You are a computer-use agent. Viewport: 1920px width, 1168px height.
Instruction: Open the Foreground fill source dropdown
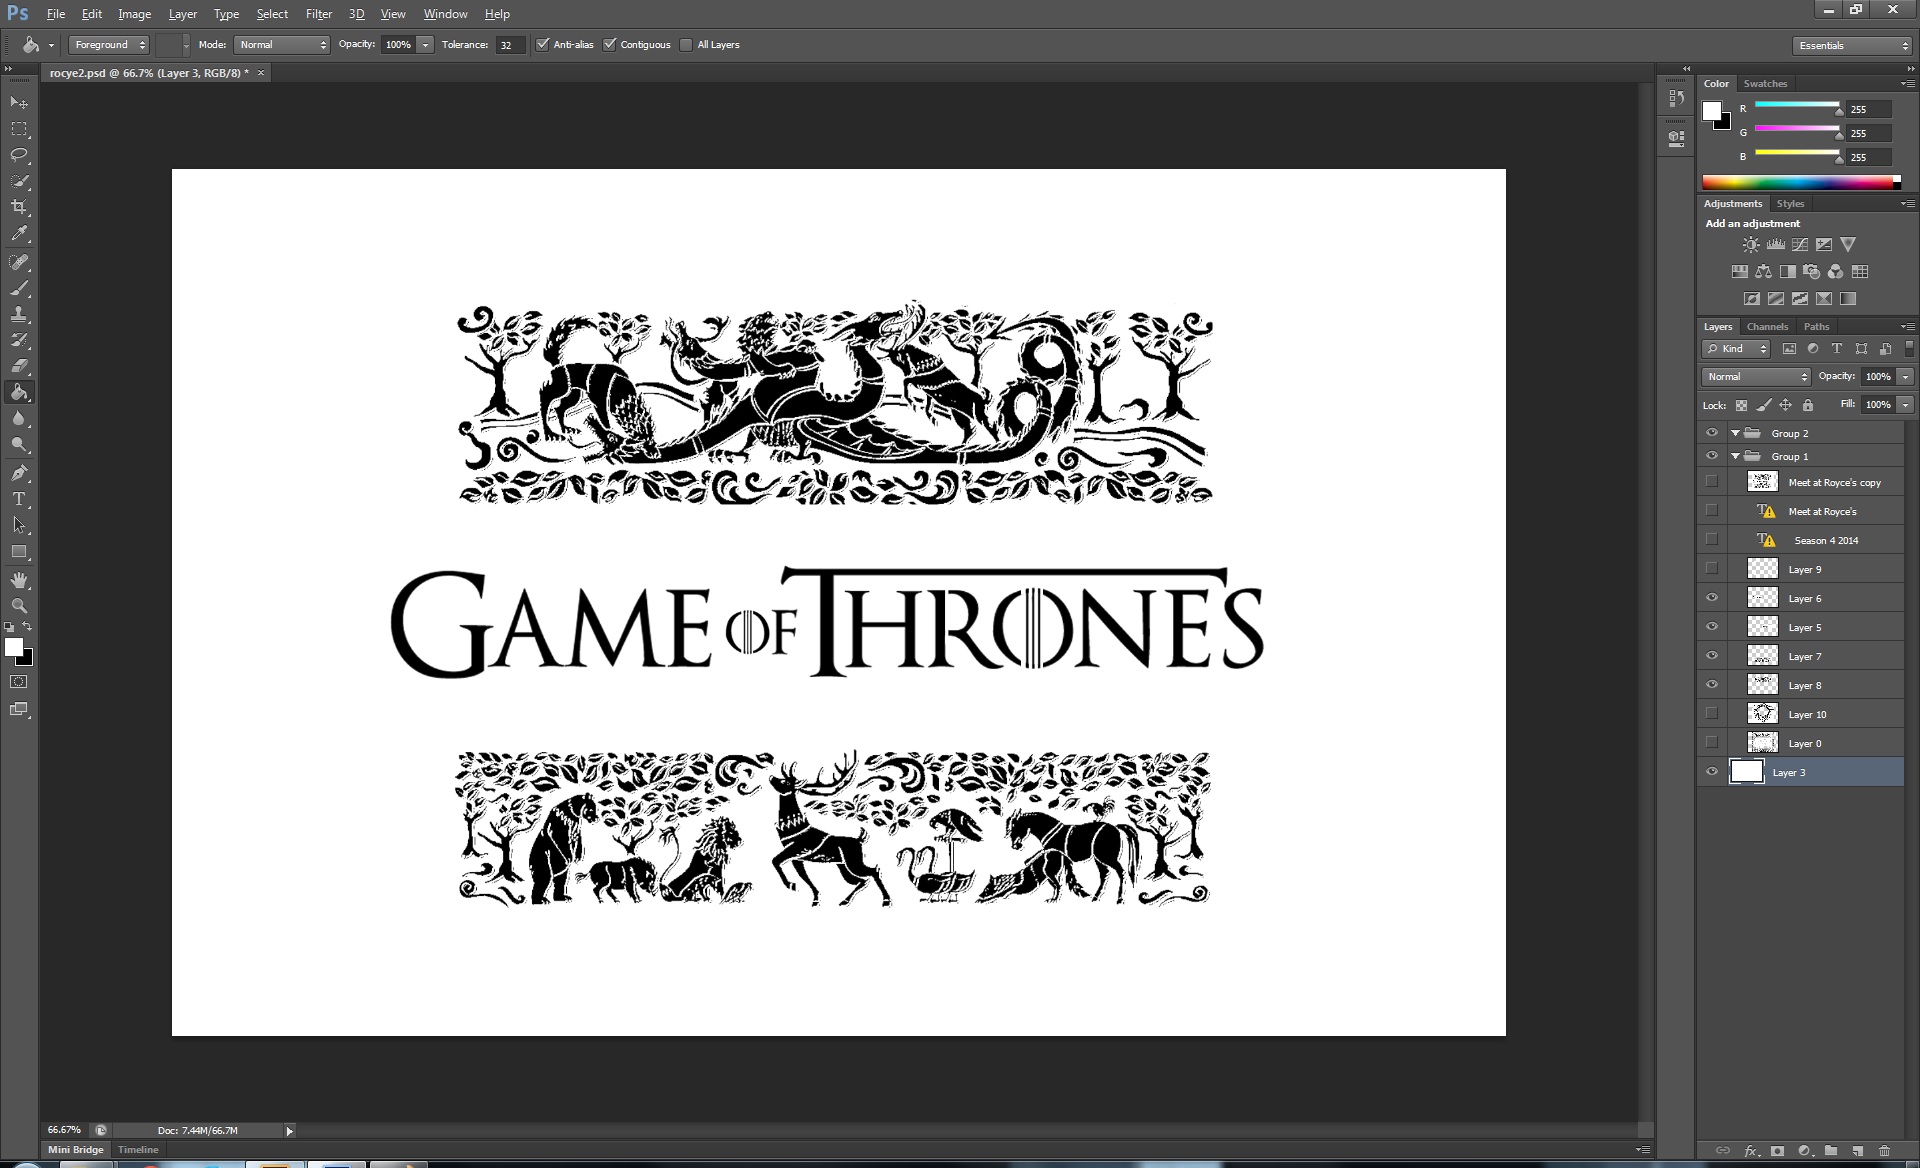click(109, 44)
